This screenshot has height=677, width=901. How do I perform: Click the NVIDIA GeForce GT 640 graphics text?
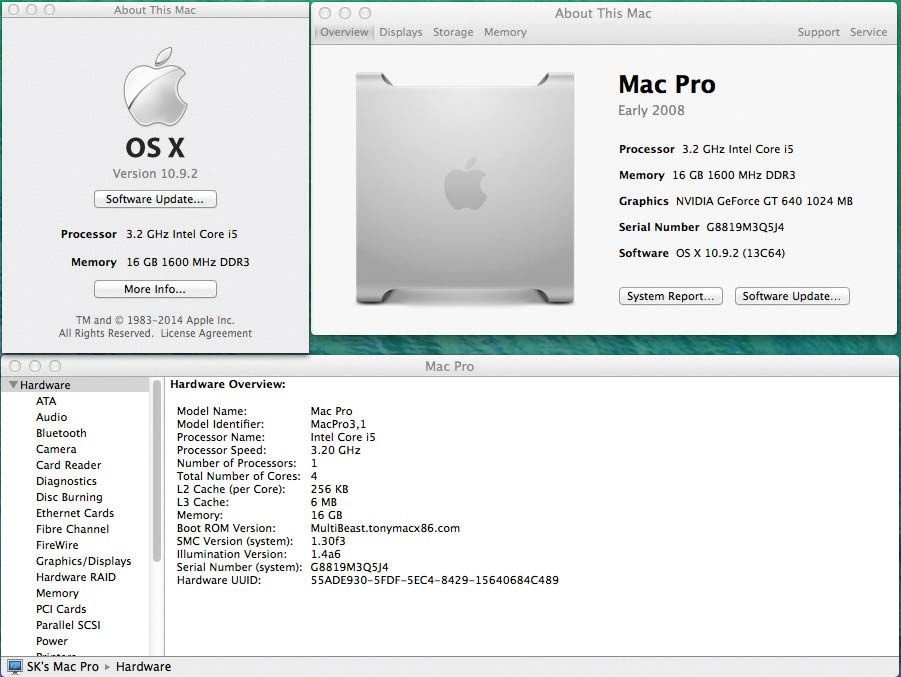[x=764, y=201]
